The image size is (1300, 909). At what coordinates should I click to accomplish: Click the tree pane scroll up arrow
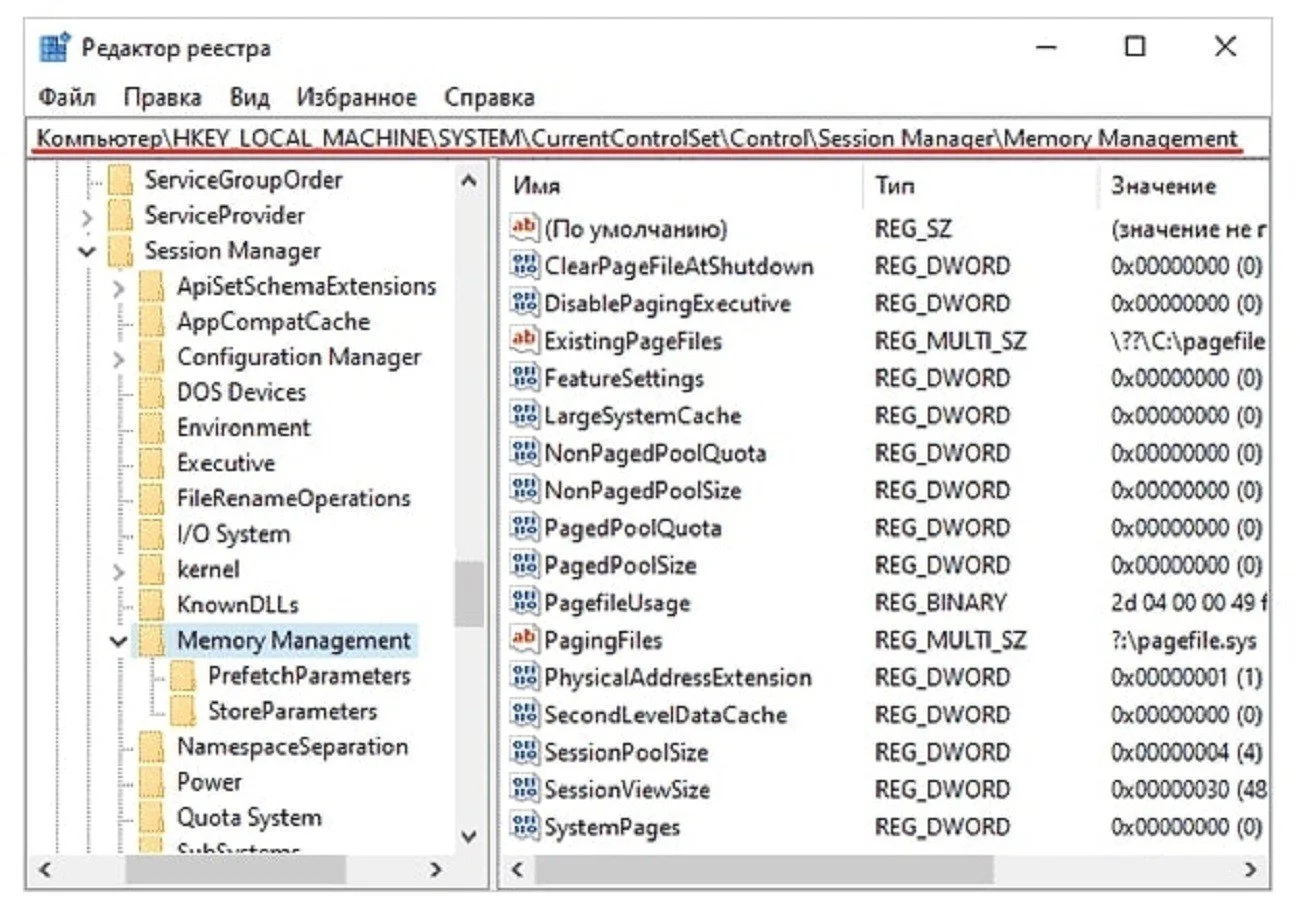pyautogui.click(x=468, y=182)
